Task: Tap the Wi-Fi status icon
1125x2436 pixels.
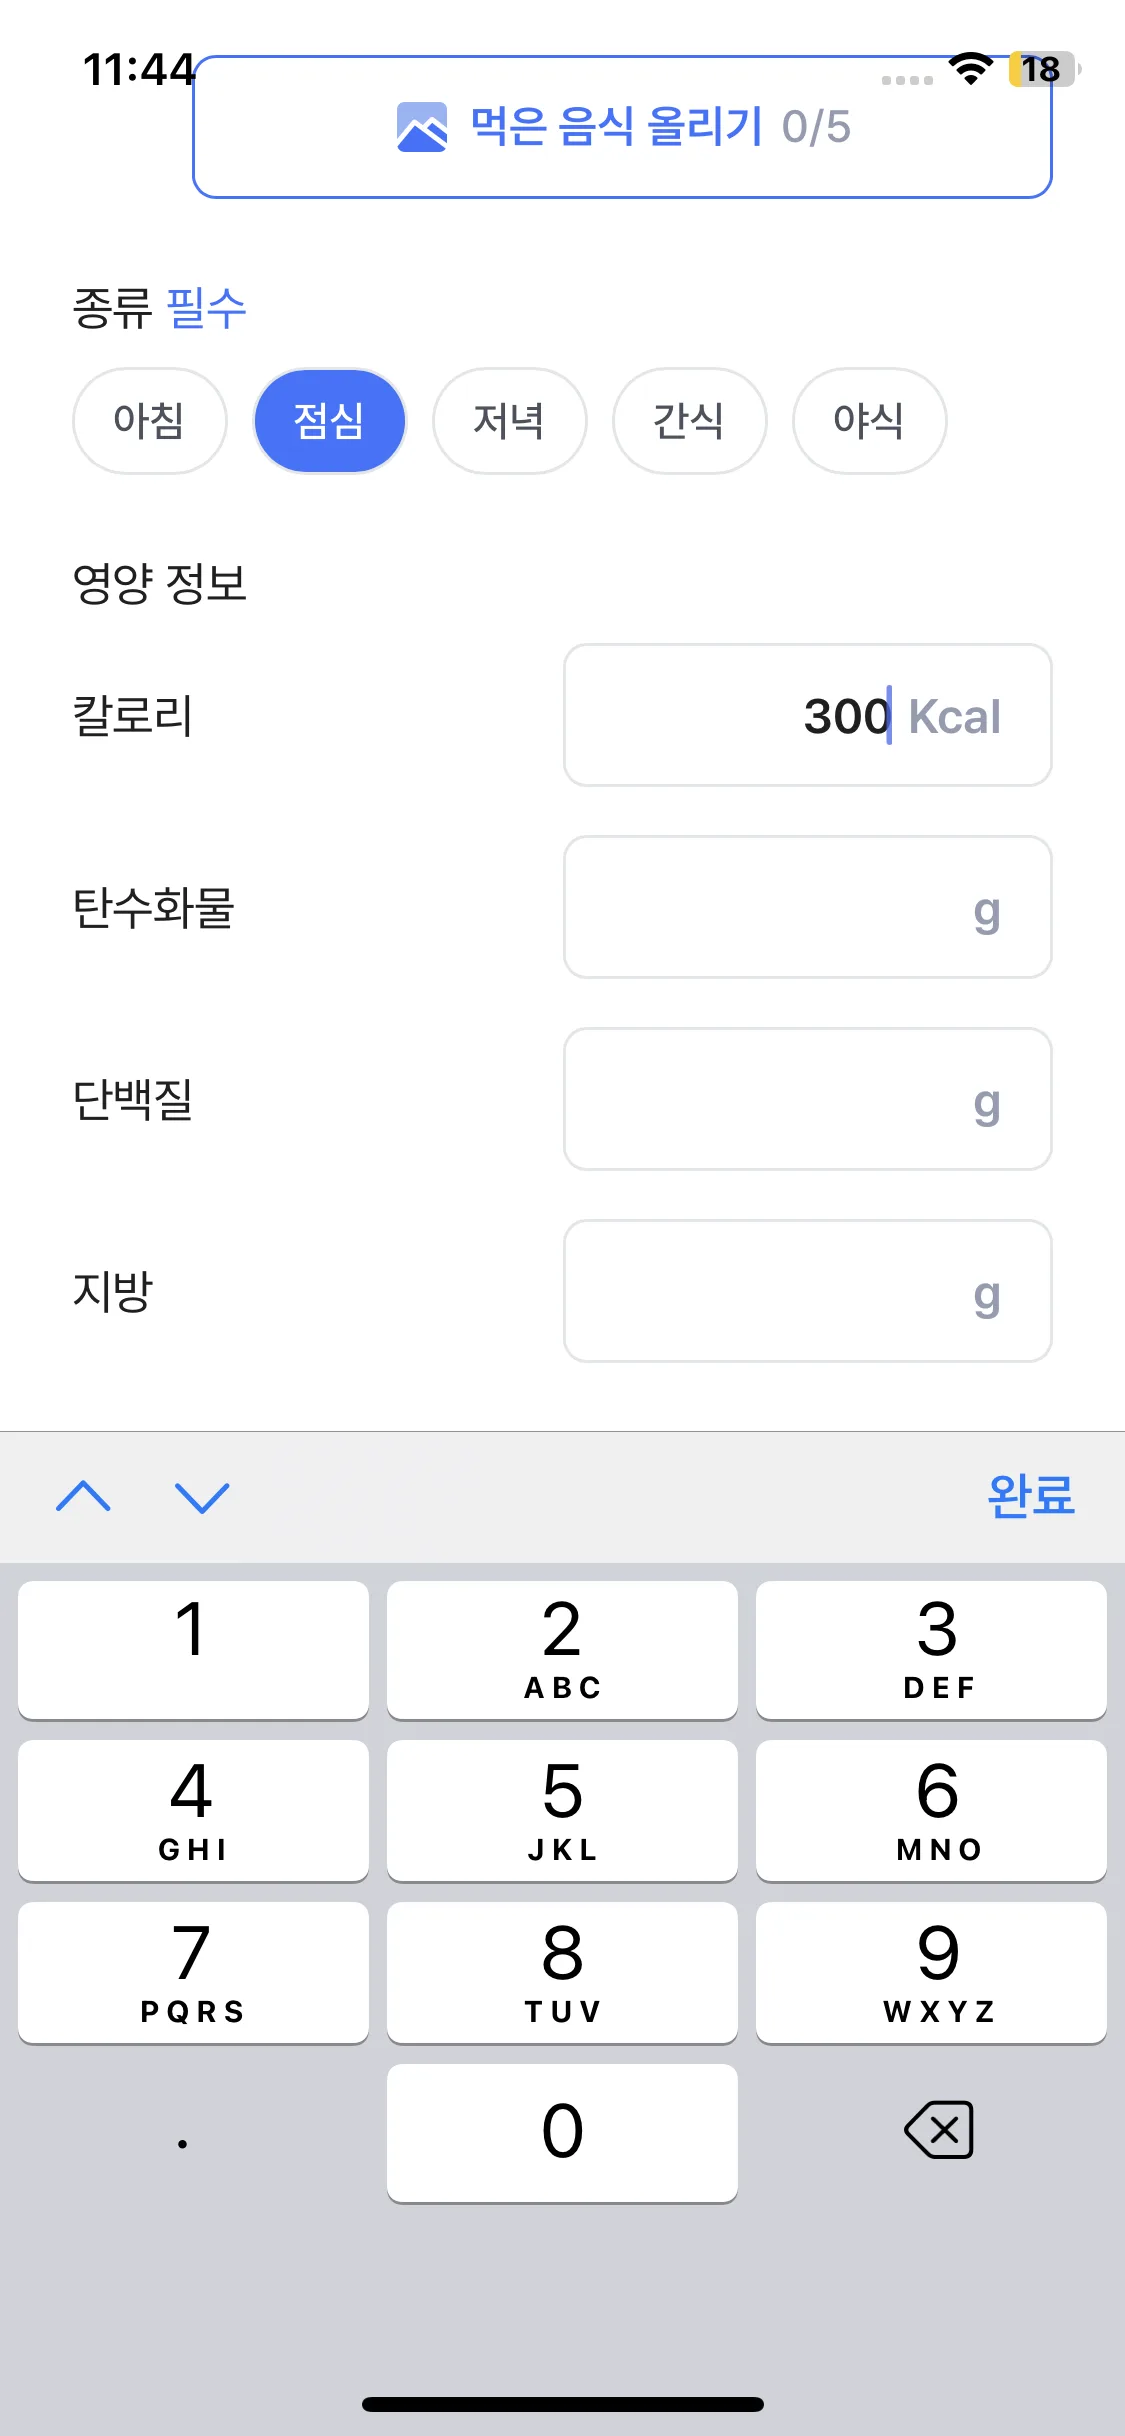Action: [970, 69]
